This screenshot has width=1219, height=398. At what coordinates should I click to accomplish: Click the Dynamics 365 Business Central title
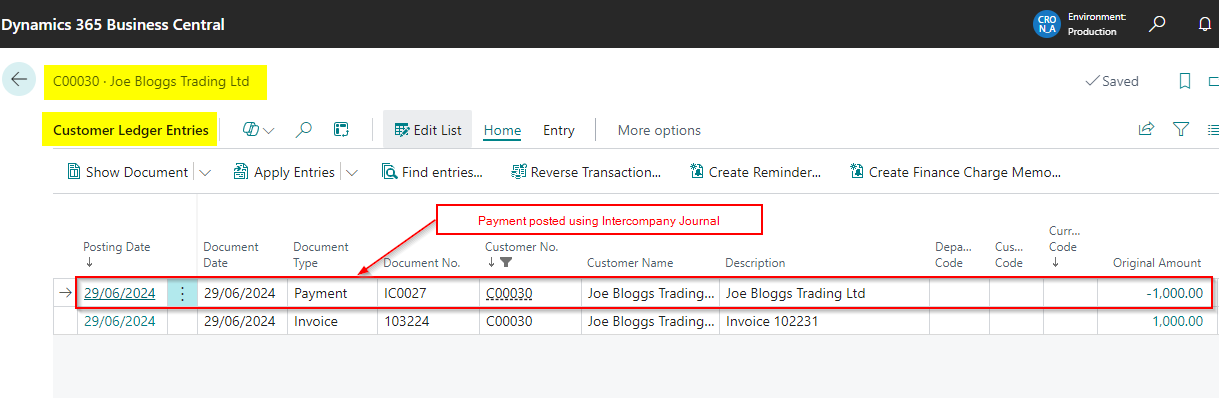coord(113,24)
